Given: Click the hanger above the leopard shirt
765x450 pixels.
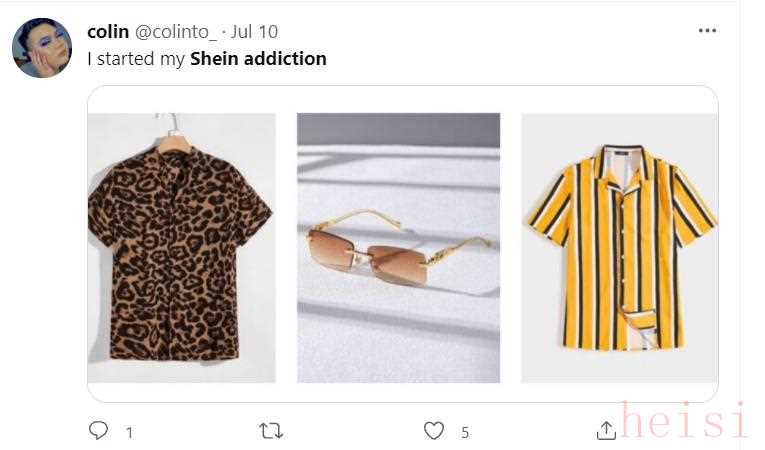Looking at the screenshot, I should (175, 128).
